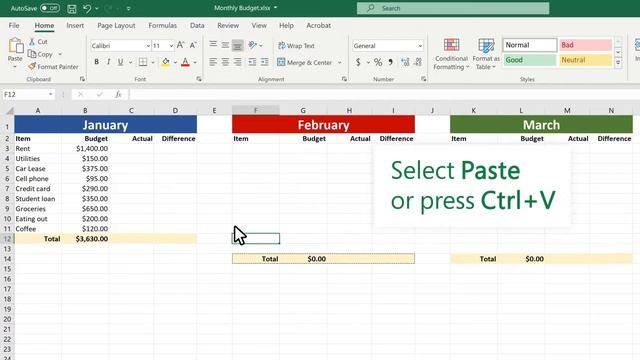This screenshot has height=360, width=640.
Task: Click the Save disk icon
Action: click(x=72, y=8)
